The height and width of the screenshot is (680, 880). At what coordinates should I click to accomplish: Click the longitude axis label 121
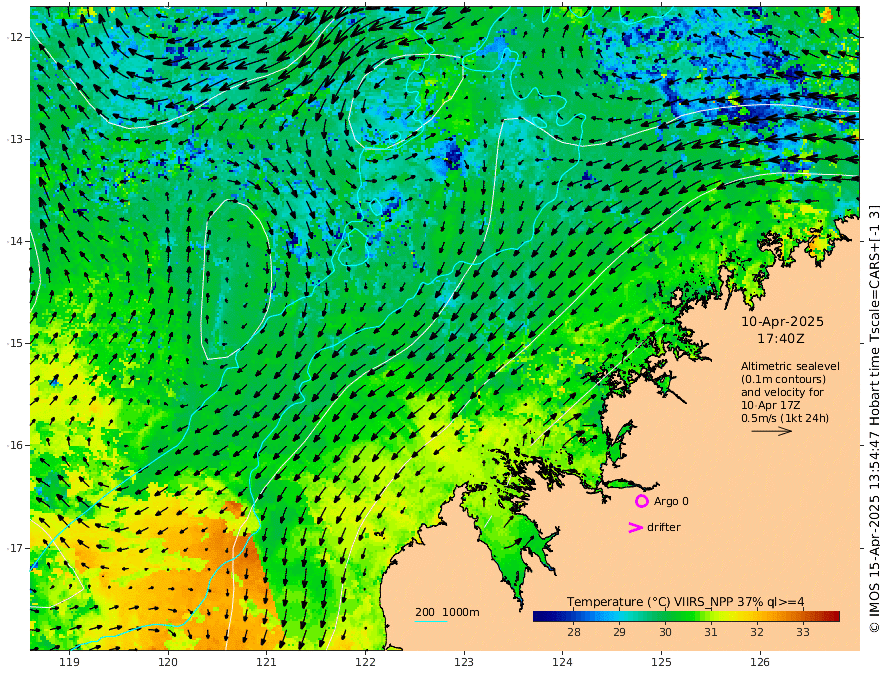(267, 662)
